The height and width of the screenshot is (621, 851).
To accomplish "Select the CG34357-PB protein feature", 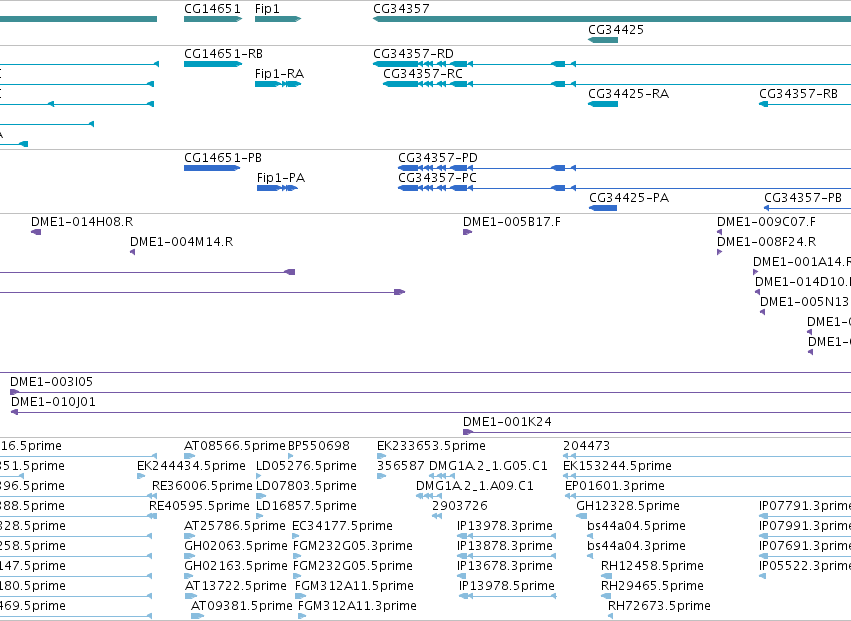I will click(803, 198).
